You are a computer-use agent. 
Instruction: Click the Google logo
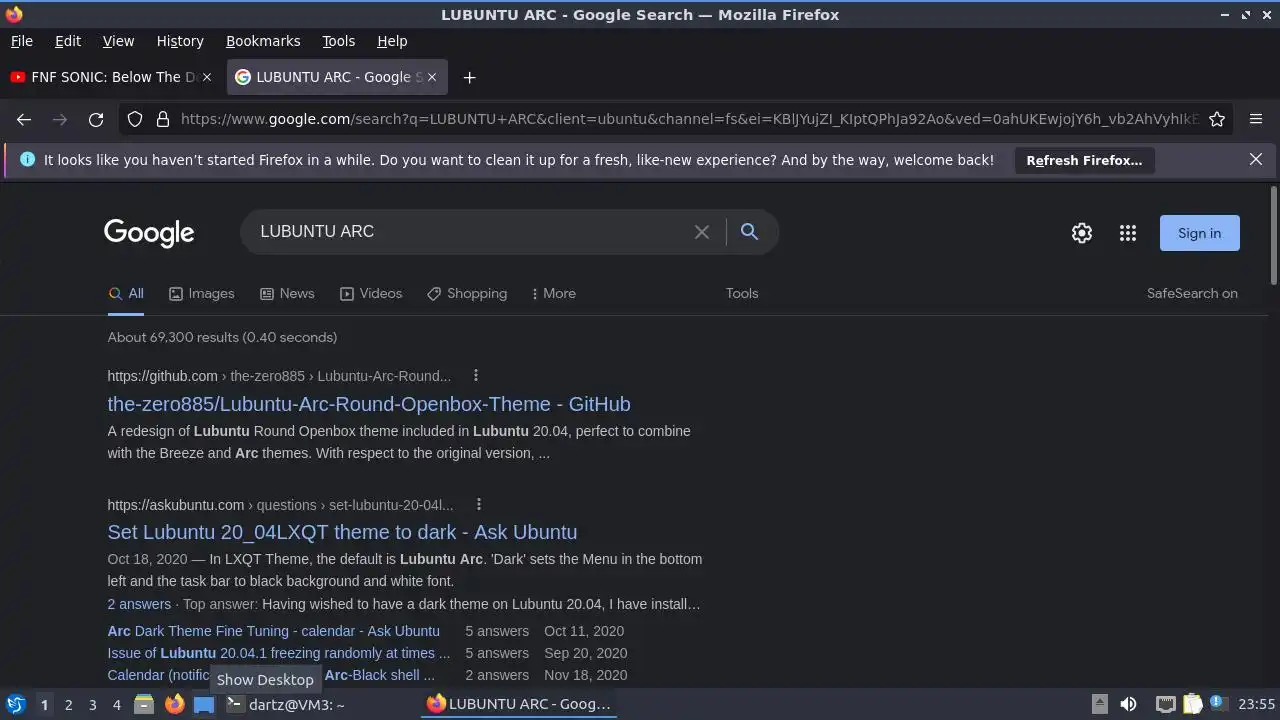pos(149,233)
